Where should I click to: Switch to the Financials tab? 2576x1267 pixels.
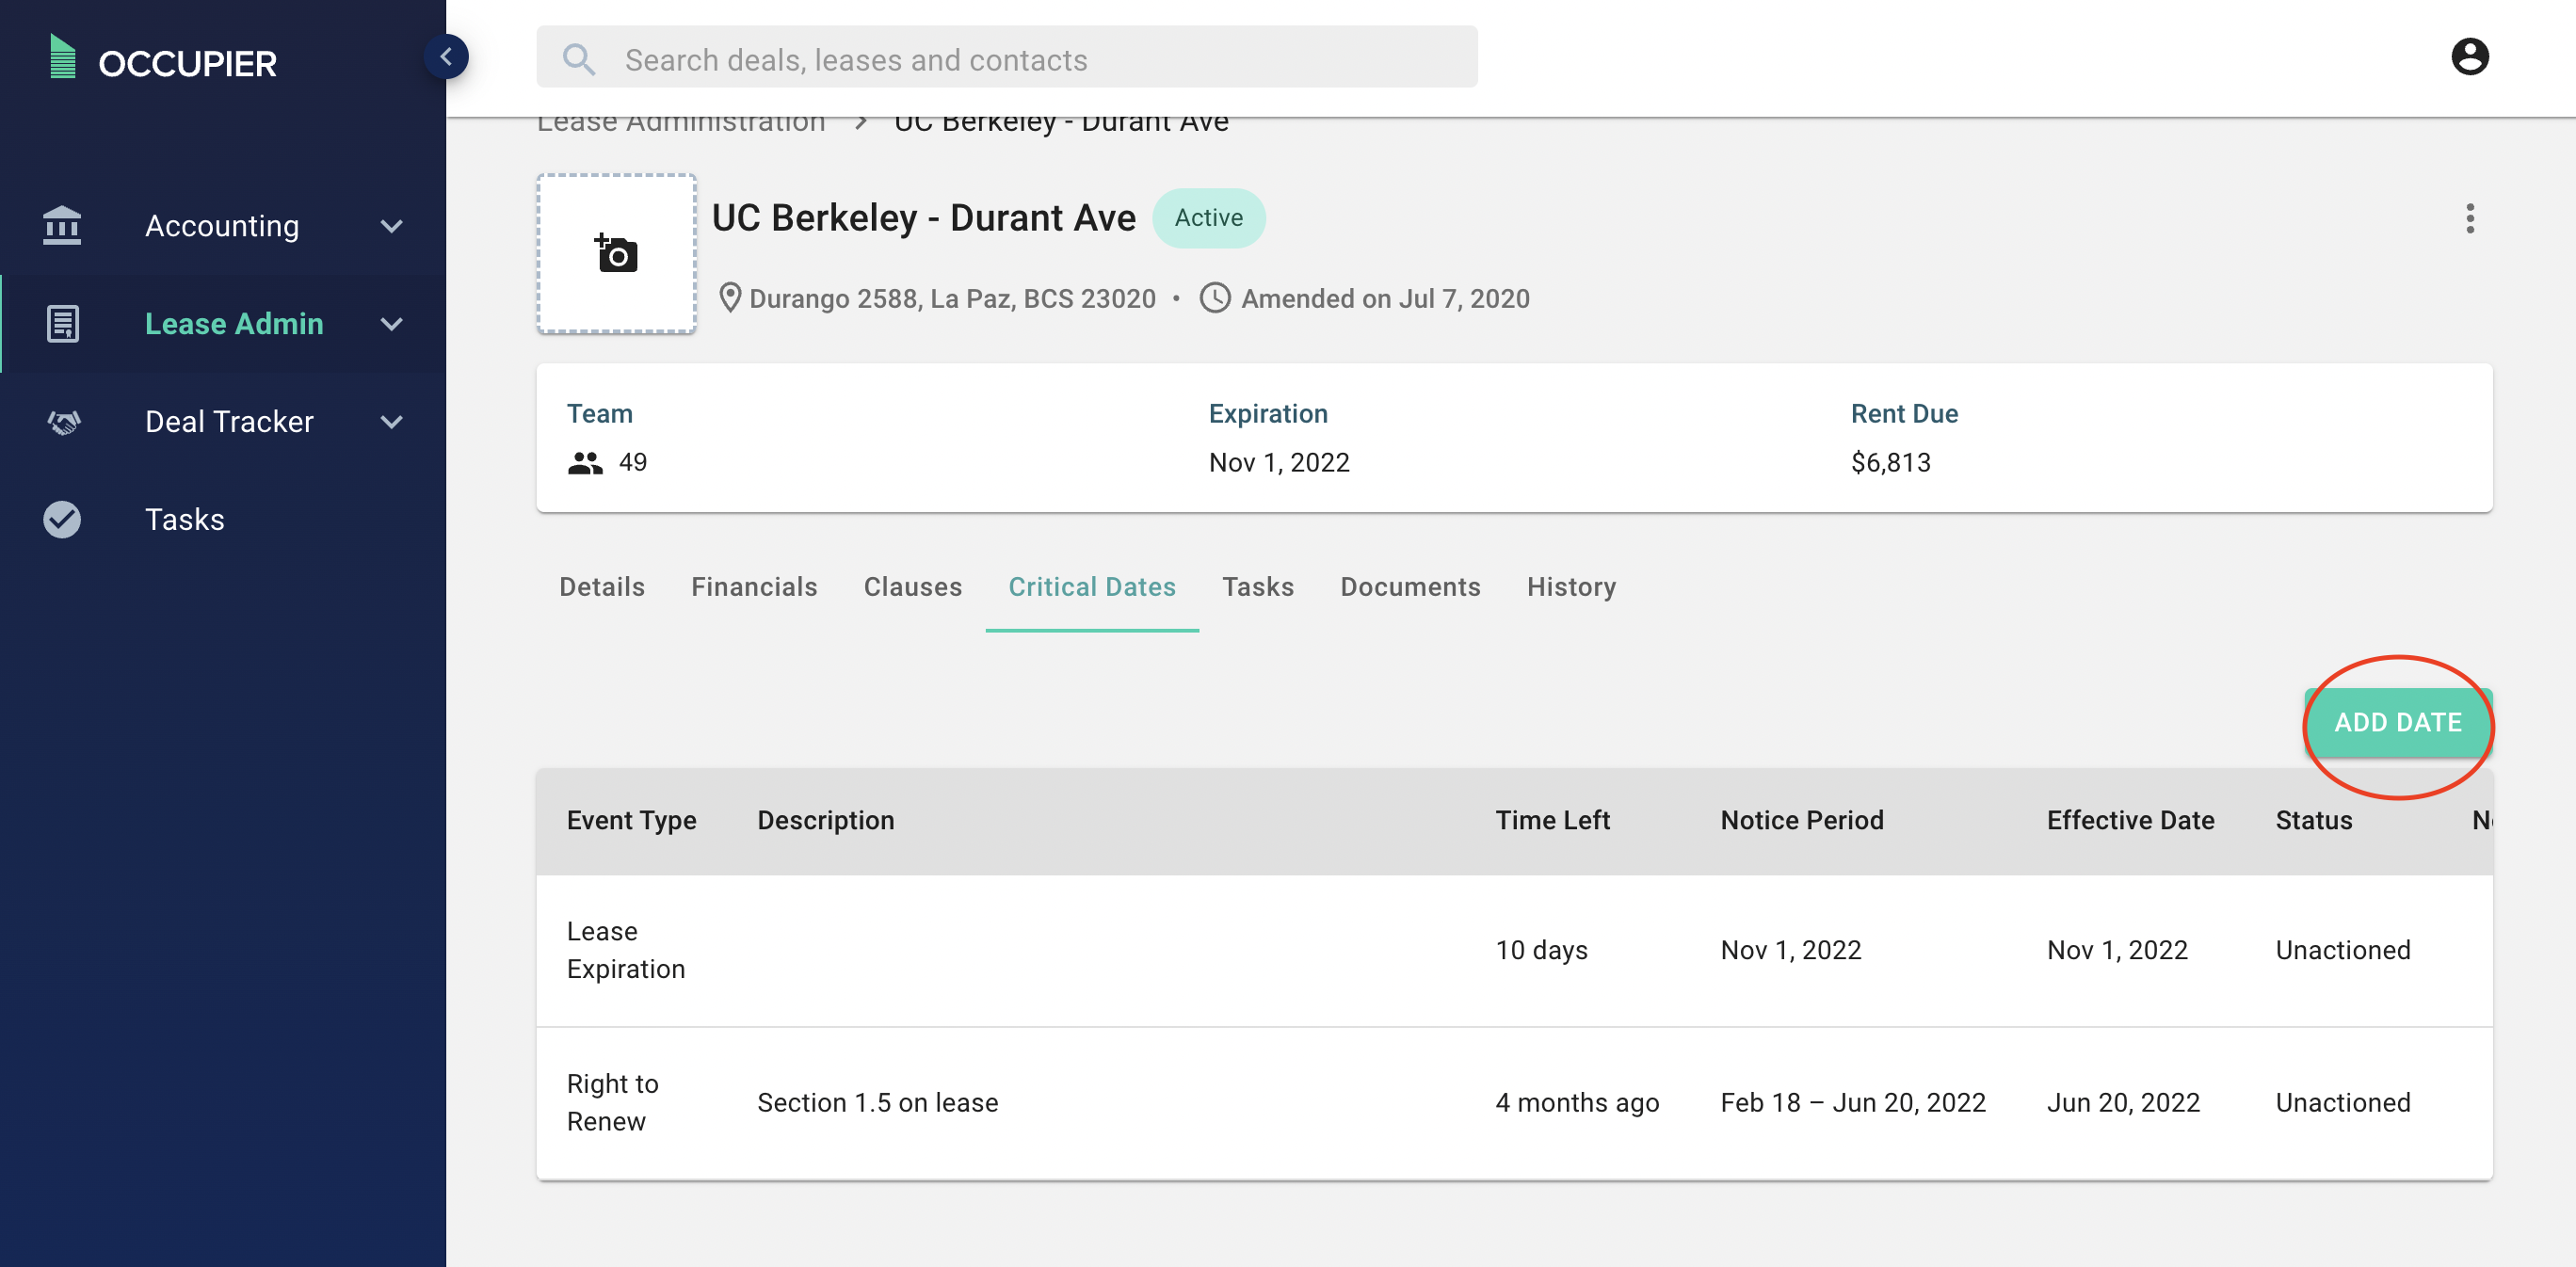tap(754, 587)
